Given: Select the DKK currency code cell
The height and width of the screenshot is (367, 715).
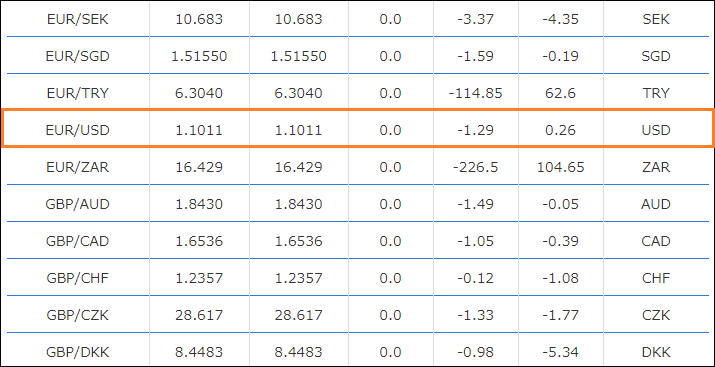Looking at the screenshot, I should pyautogui.click(x=656, y=352).
